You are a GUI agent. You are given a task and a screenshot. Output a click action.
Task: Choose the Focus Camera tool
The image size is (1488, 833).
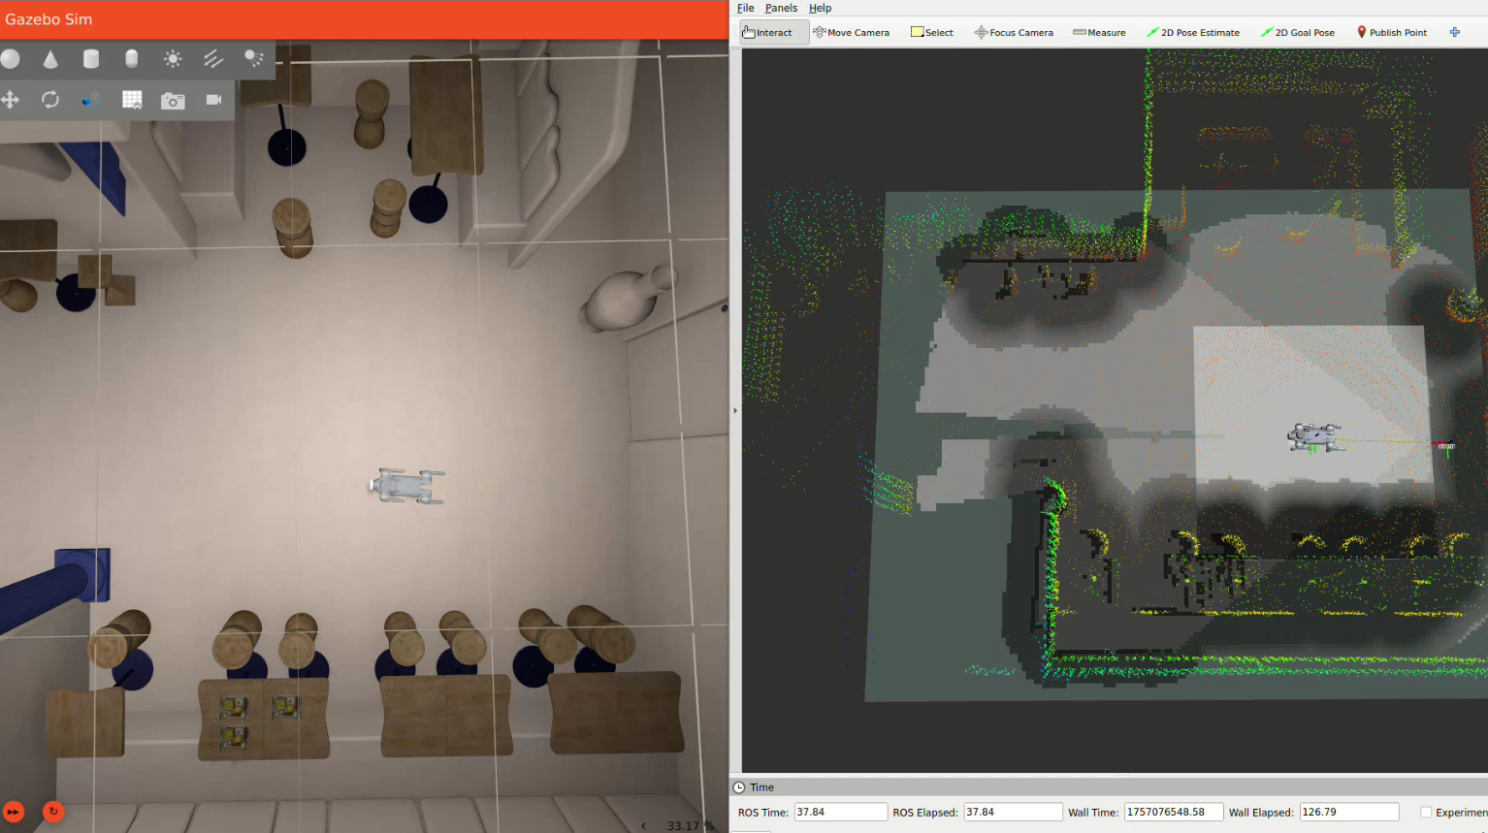pyautogui.click(x=1014, y=32)
